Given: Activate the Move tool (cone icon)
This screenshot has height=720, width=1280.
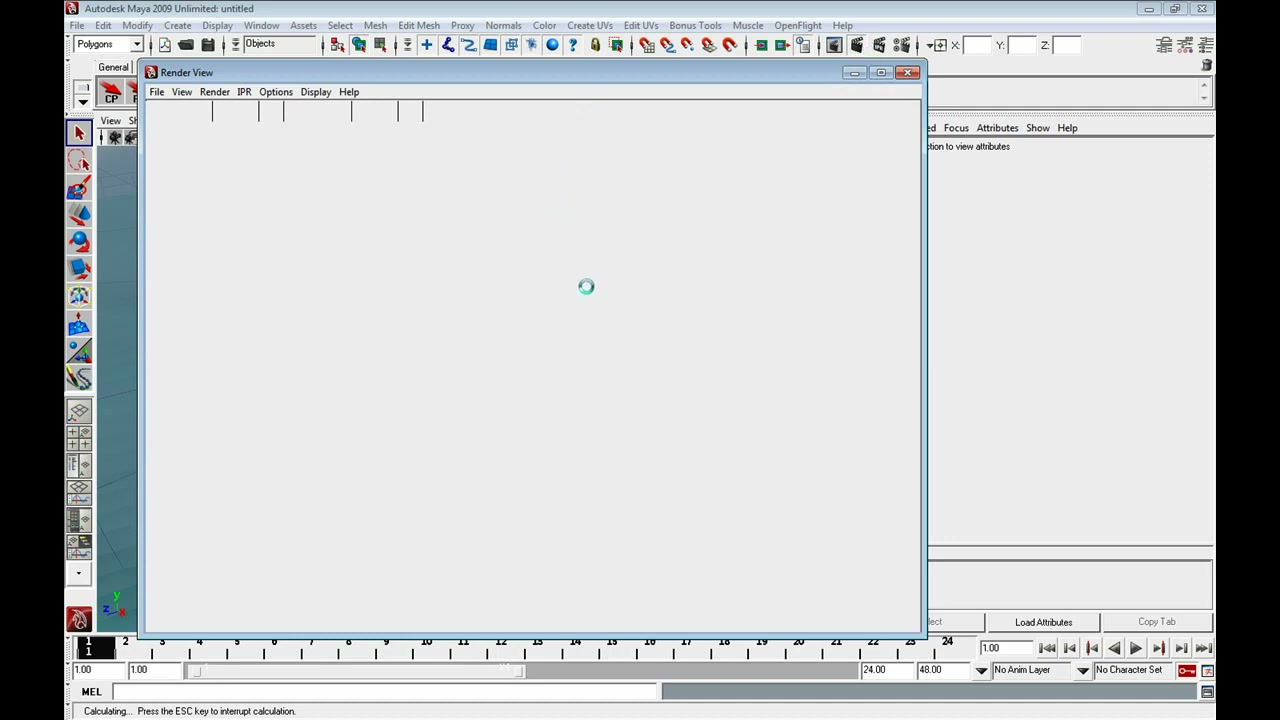Looking at the screenshot, I should 79,214.
